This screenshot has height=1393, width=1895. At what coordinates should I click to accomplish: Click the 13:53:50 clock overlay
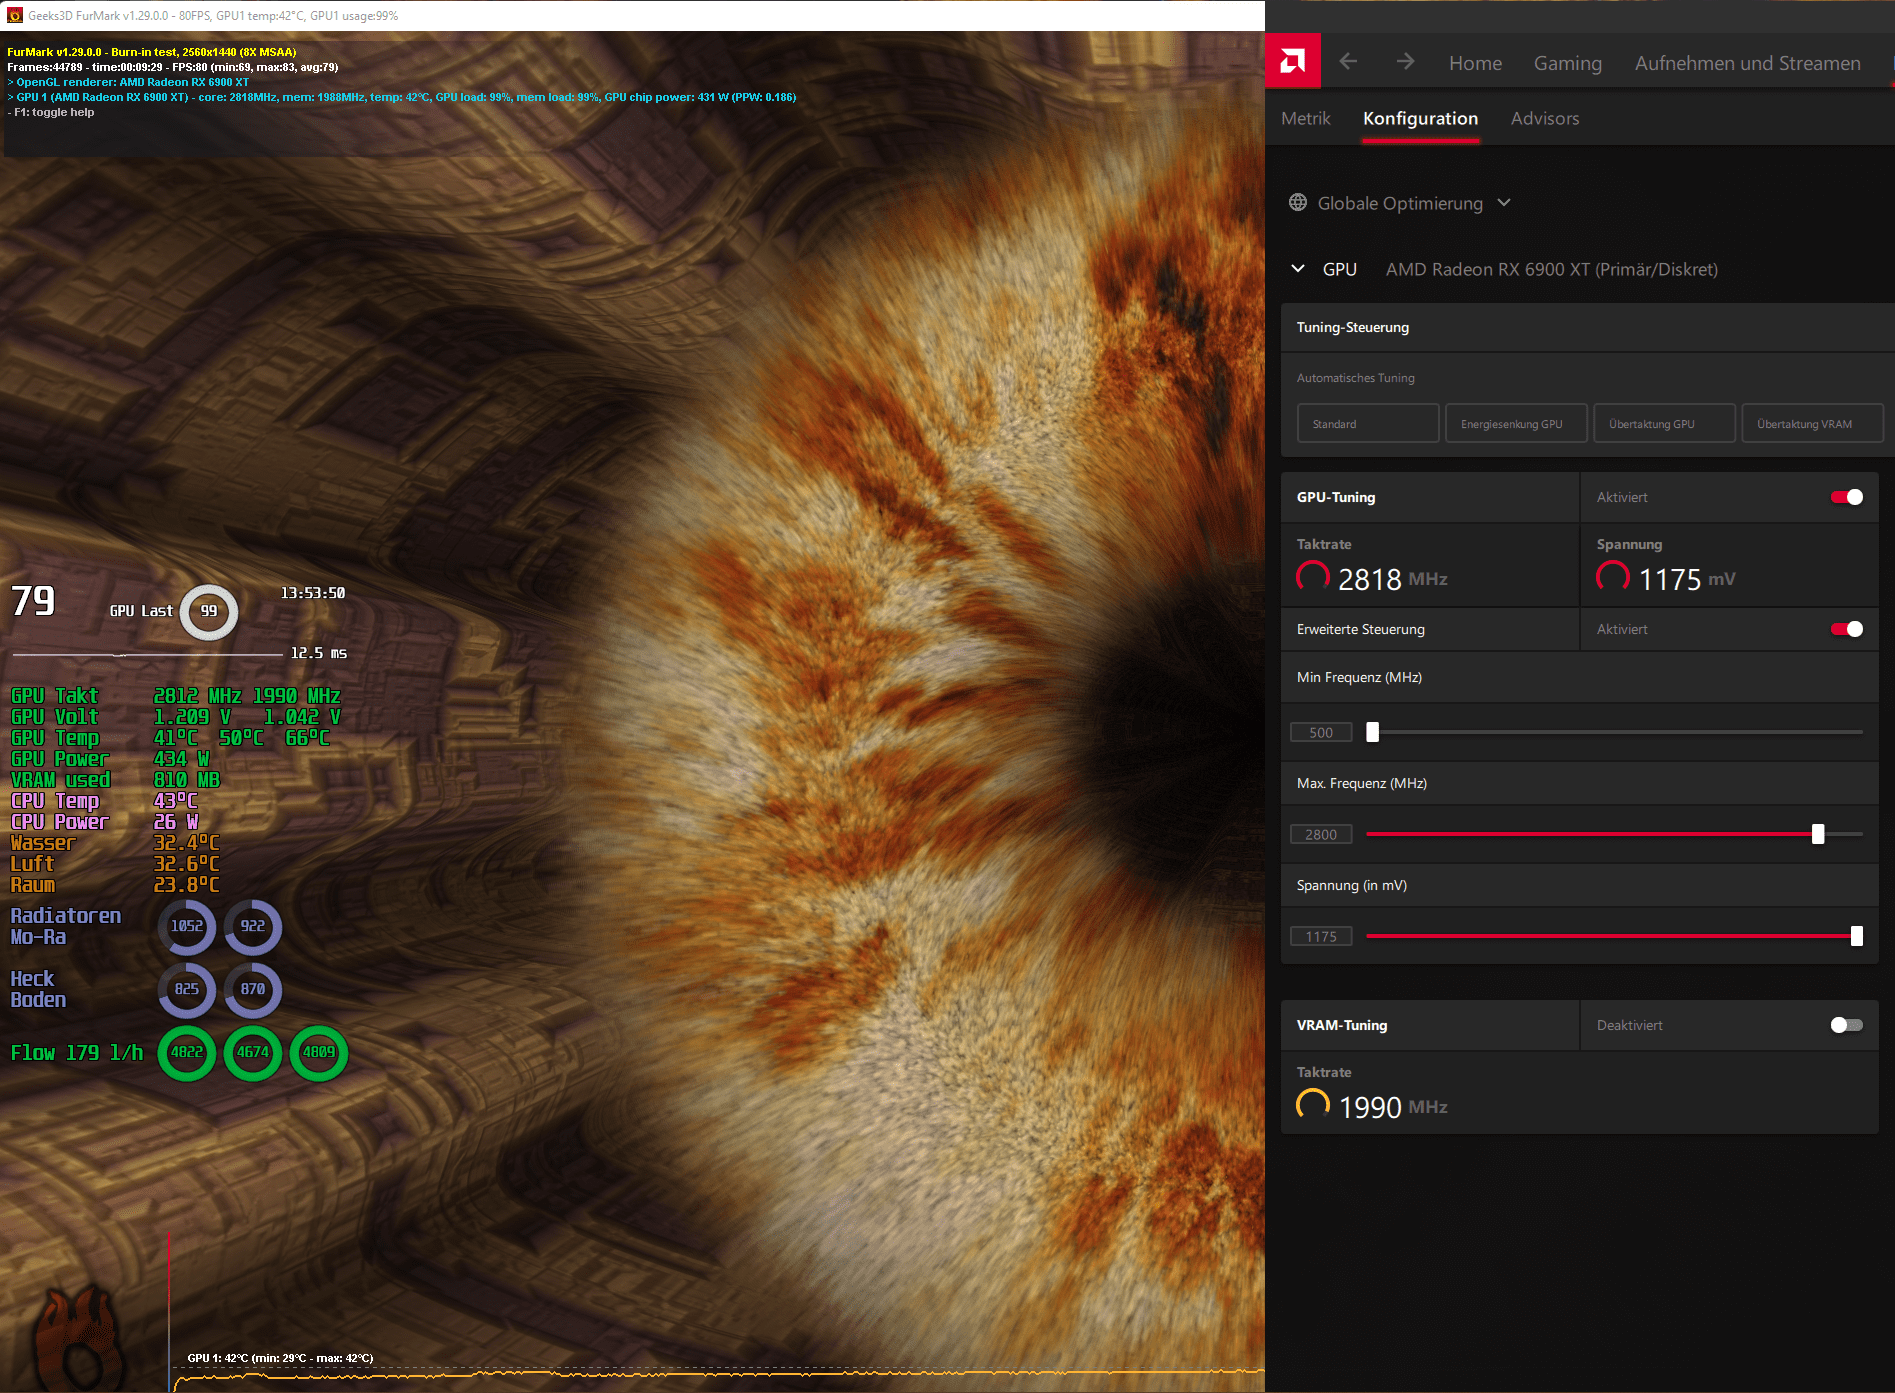(313, 593)
